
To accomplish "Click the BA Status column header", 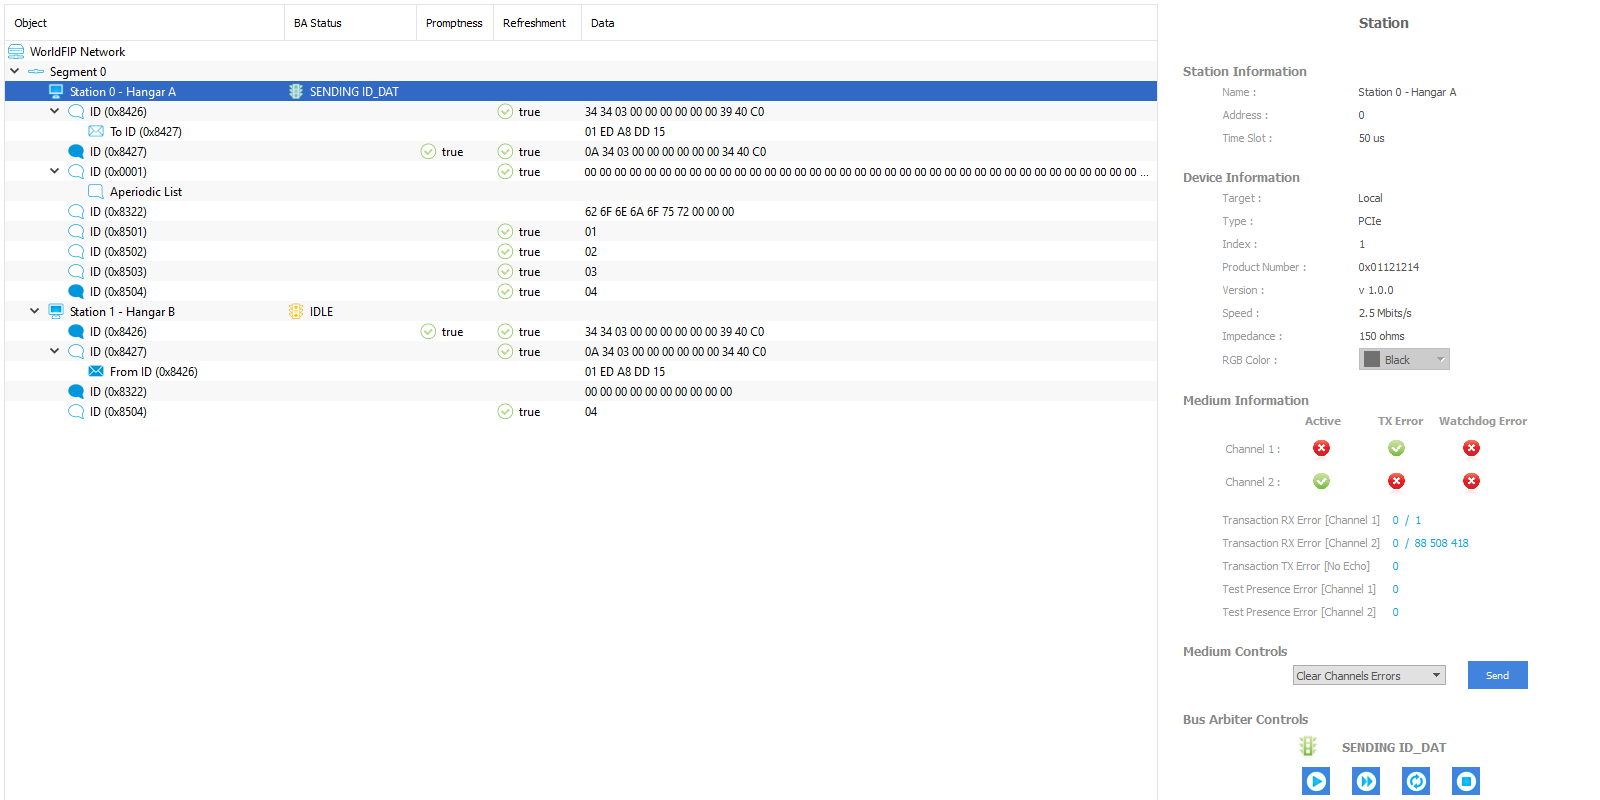I will coord(318,23).
